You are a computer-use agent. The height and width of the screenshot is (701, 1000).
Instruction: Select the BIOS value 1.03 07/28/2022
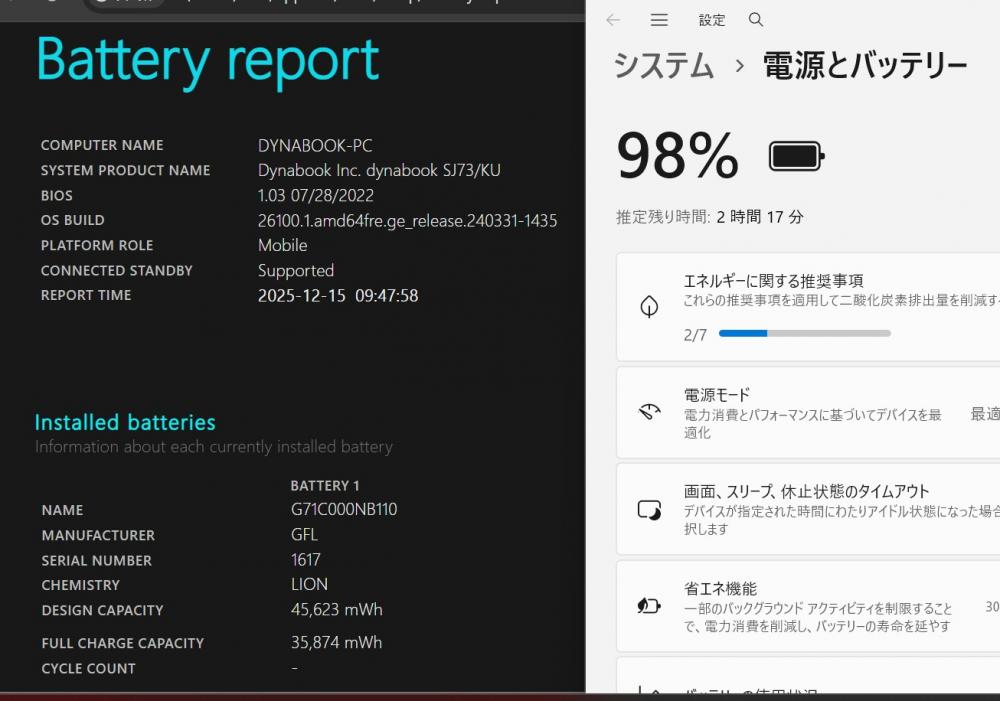(316, 195)
